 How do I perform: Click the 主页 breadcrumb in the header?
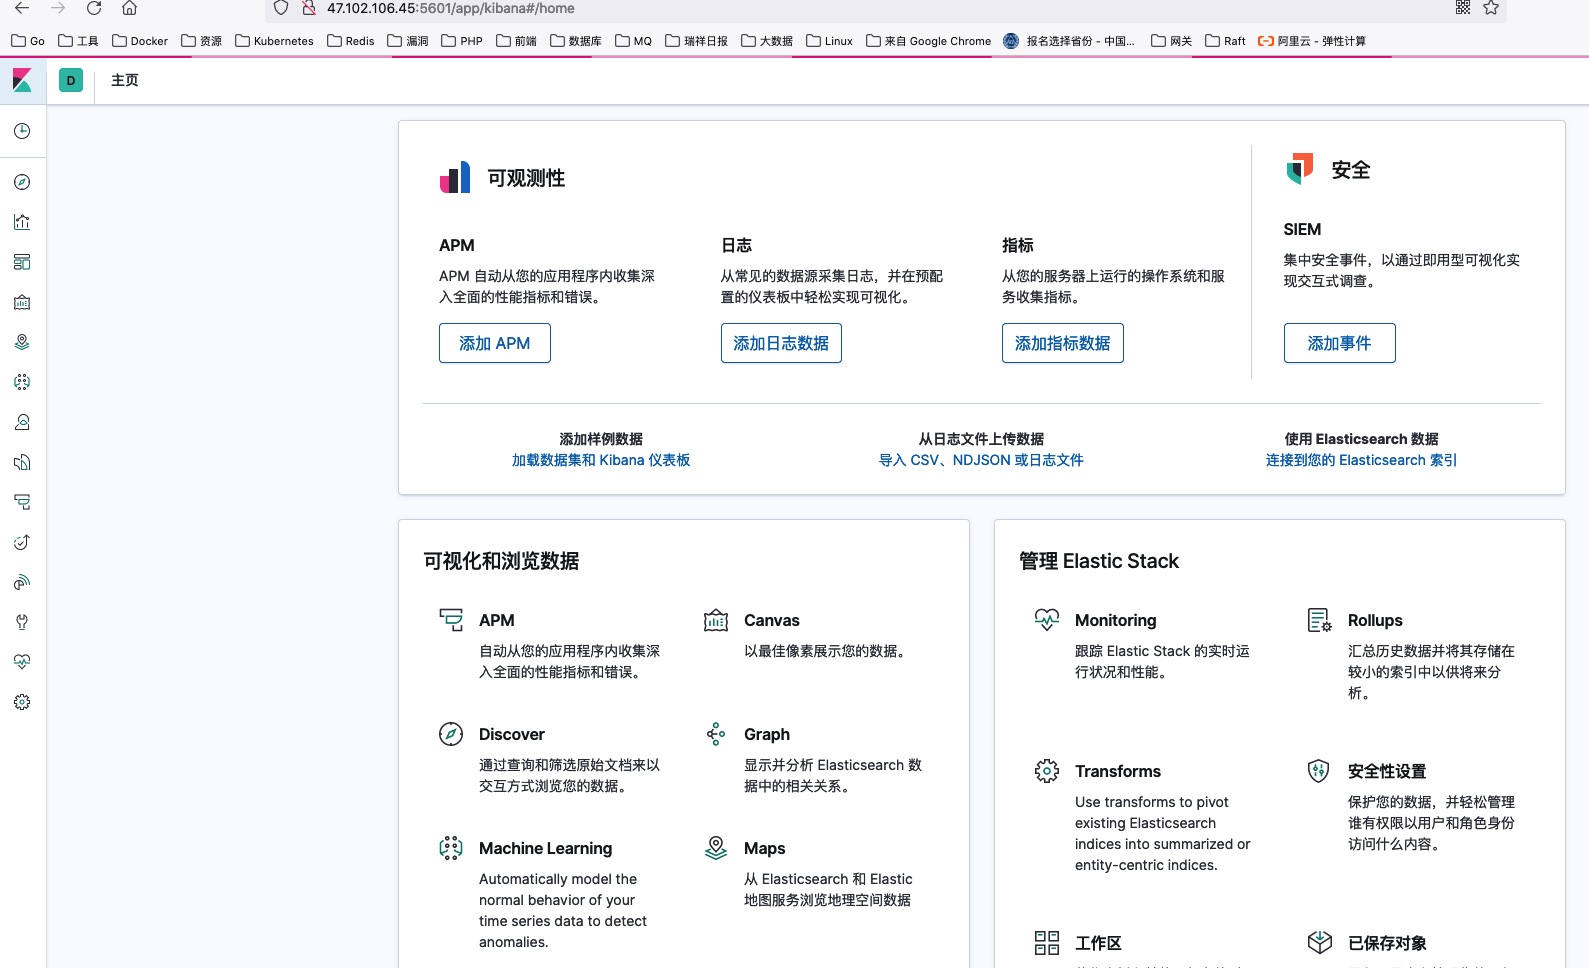coord(125,80)
